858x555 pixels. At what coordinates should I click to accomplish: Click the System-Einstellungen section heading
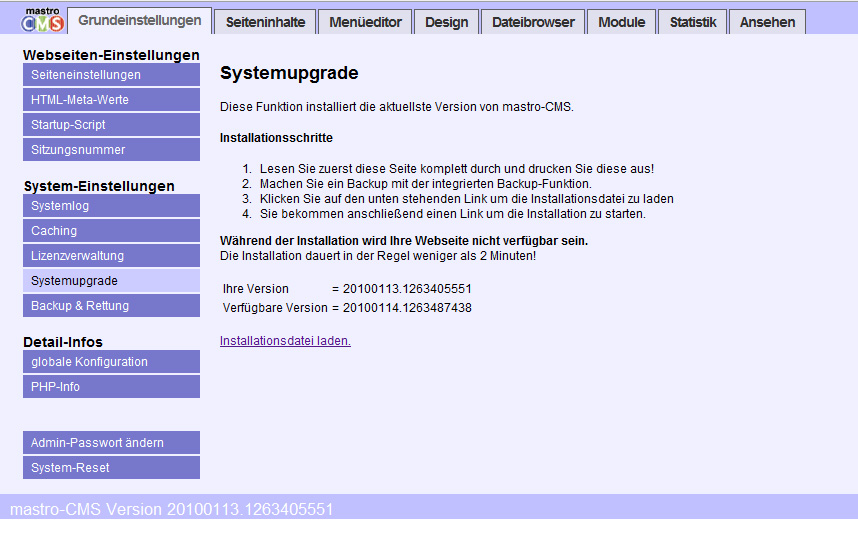click(99, 186)
